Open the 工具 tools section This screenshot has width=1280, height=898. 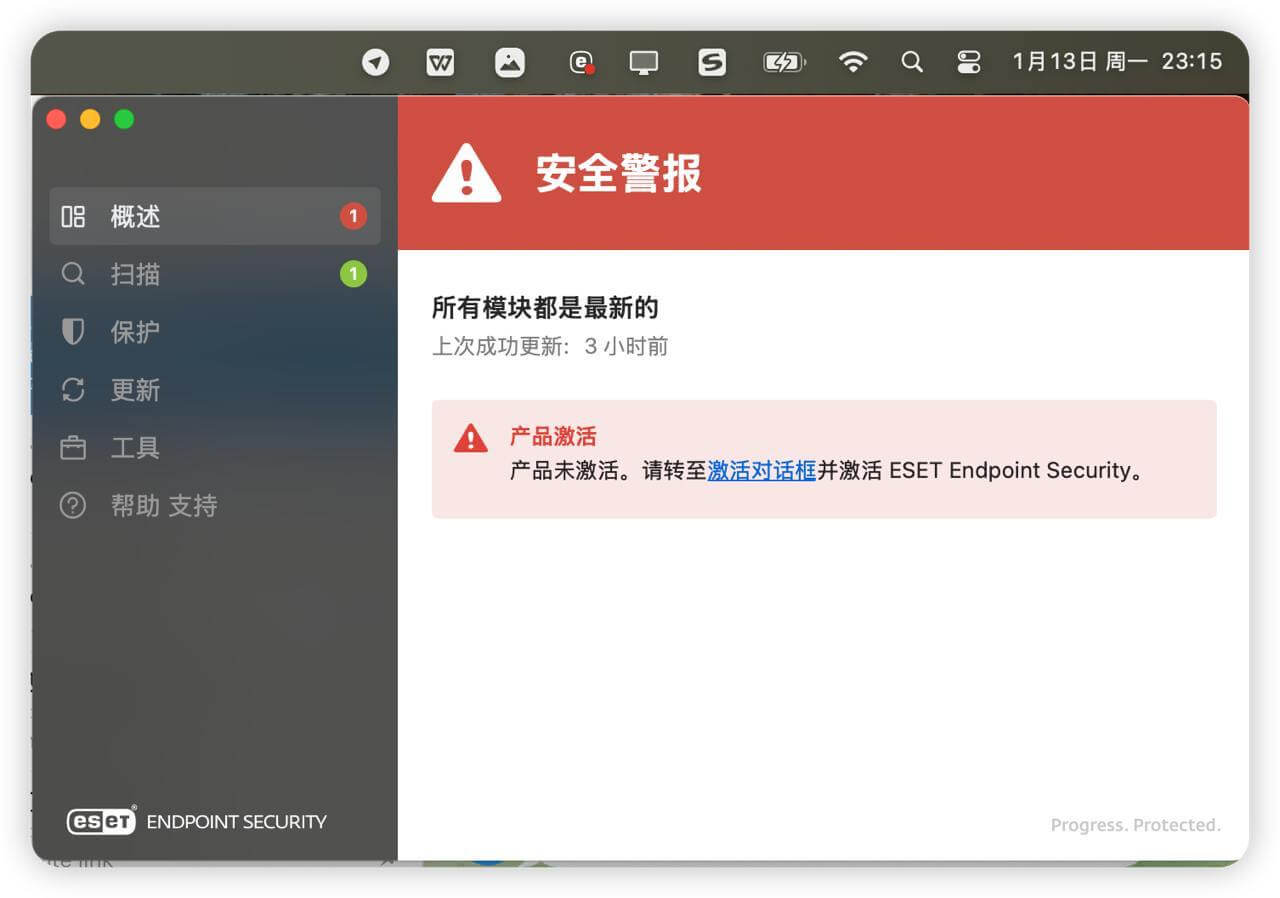[215, 448]
